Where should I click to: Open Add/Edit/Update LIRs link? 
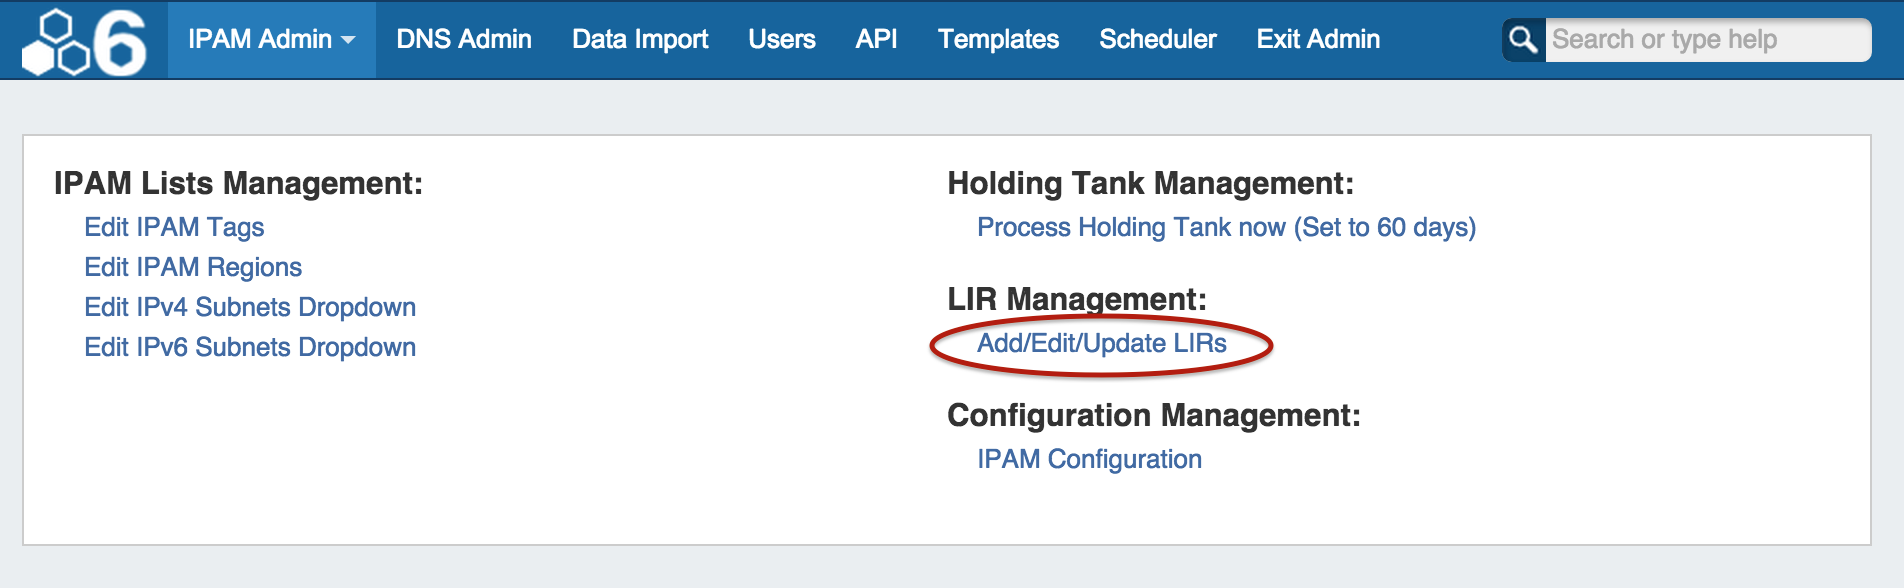pyautogui.click(x=1101, y=343)
